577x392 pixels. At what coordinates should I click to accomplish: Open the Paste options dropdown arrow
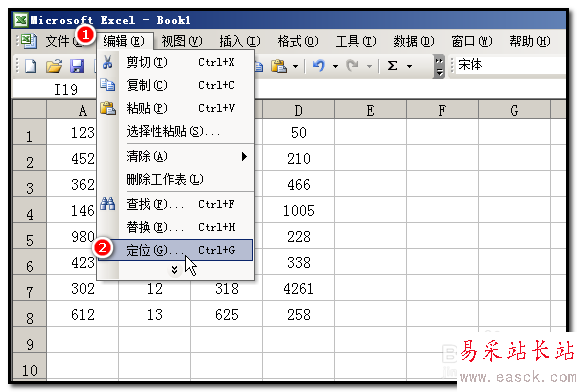coord(295,67)
